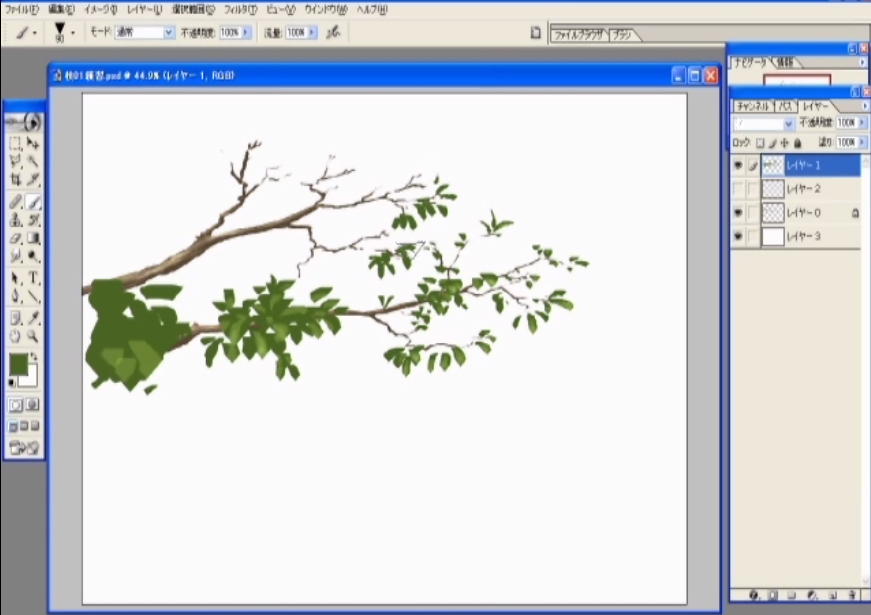Select the Eraser tool
Image resolution: width=871 pixels, height=615 pixels.
[16, 238]
